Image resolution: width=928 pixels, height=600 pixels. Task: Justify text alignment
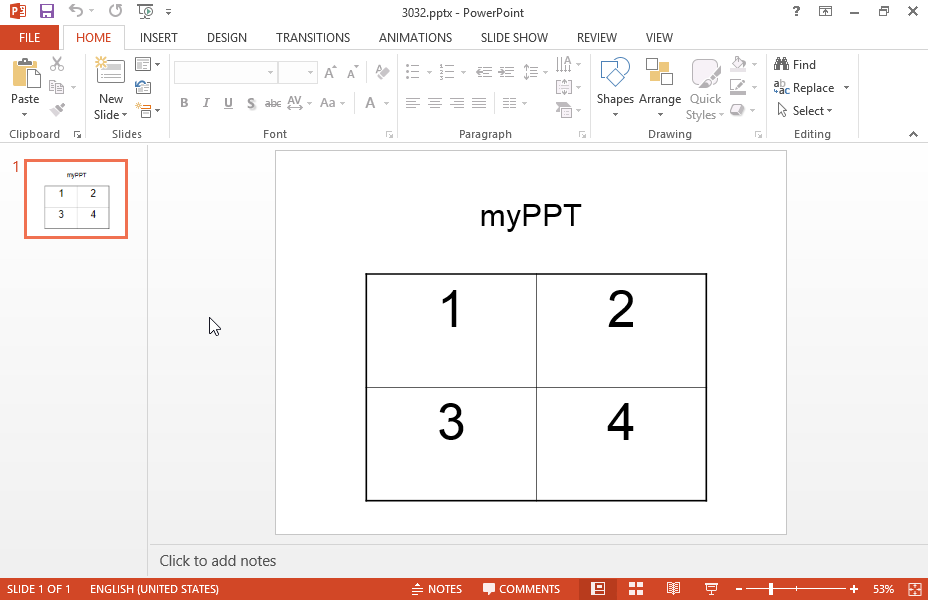(479, 104)
